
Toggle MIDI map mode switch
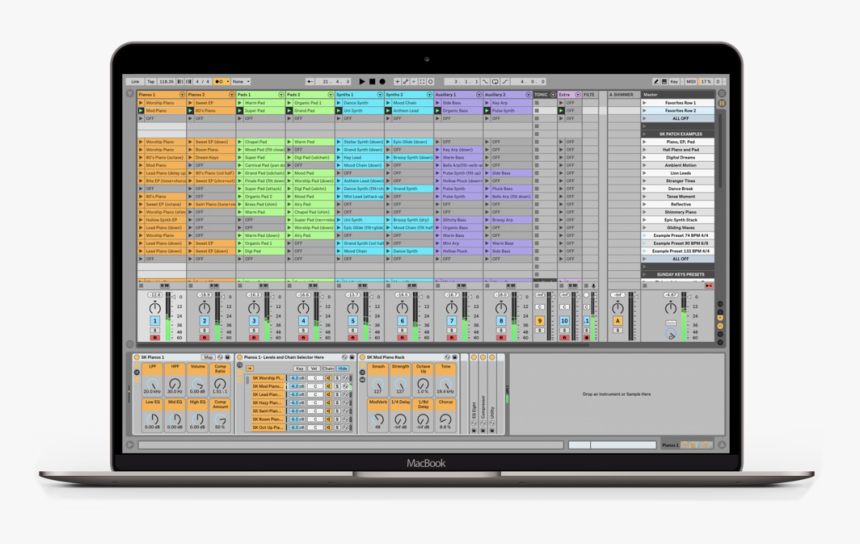(x=691, y=81)
